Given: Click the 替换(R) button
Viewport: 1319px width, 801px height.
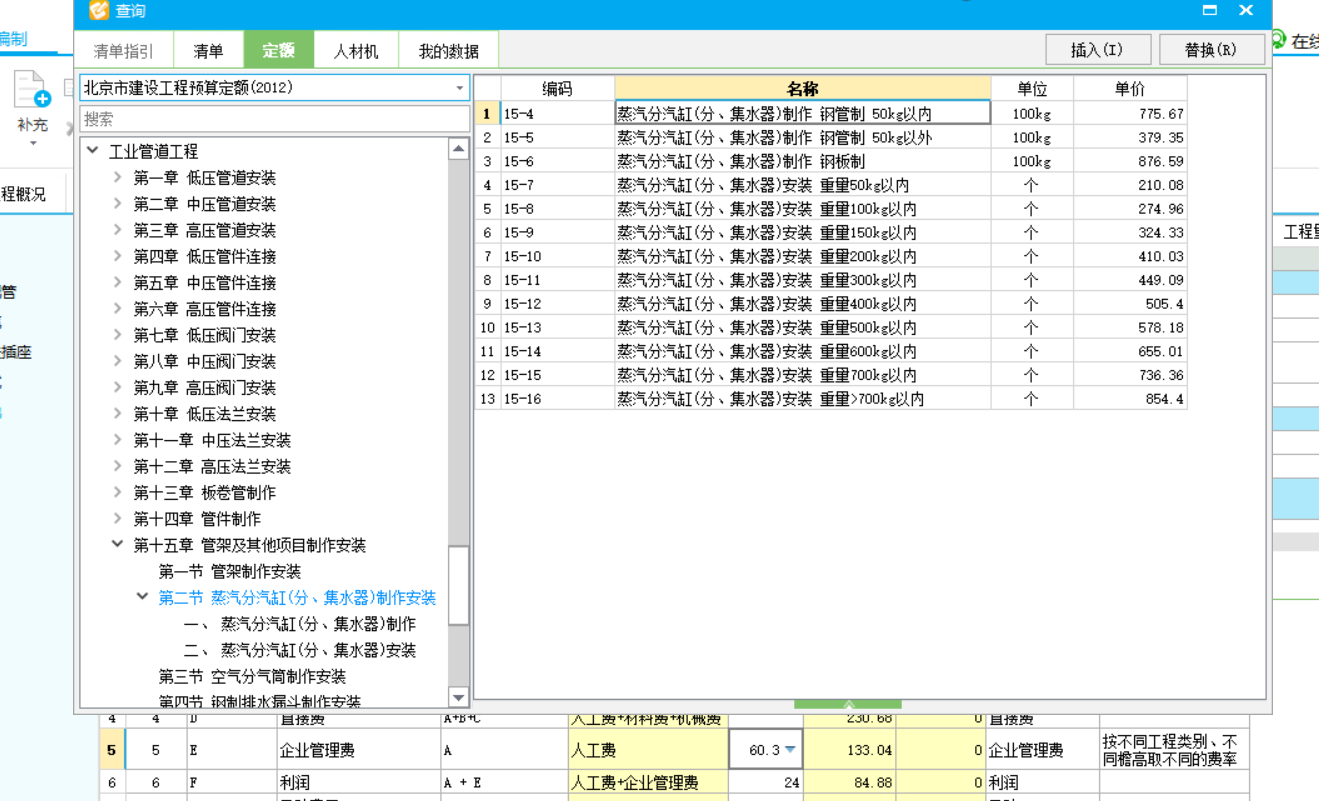Looking at the screenshot, I should click(x=1211, y=50).
